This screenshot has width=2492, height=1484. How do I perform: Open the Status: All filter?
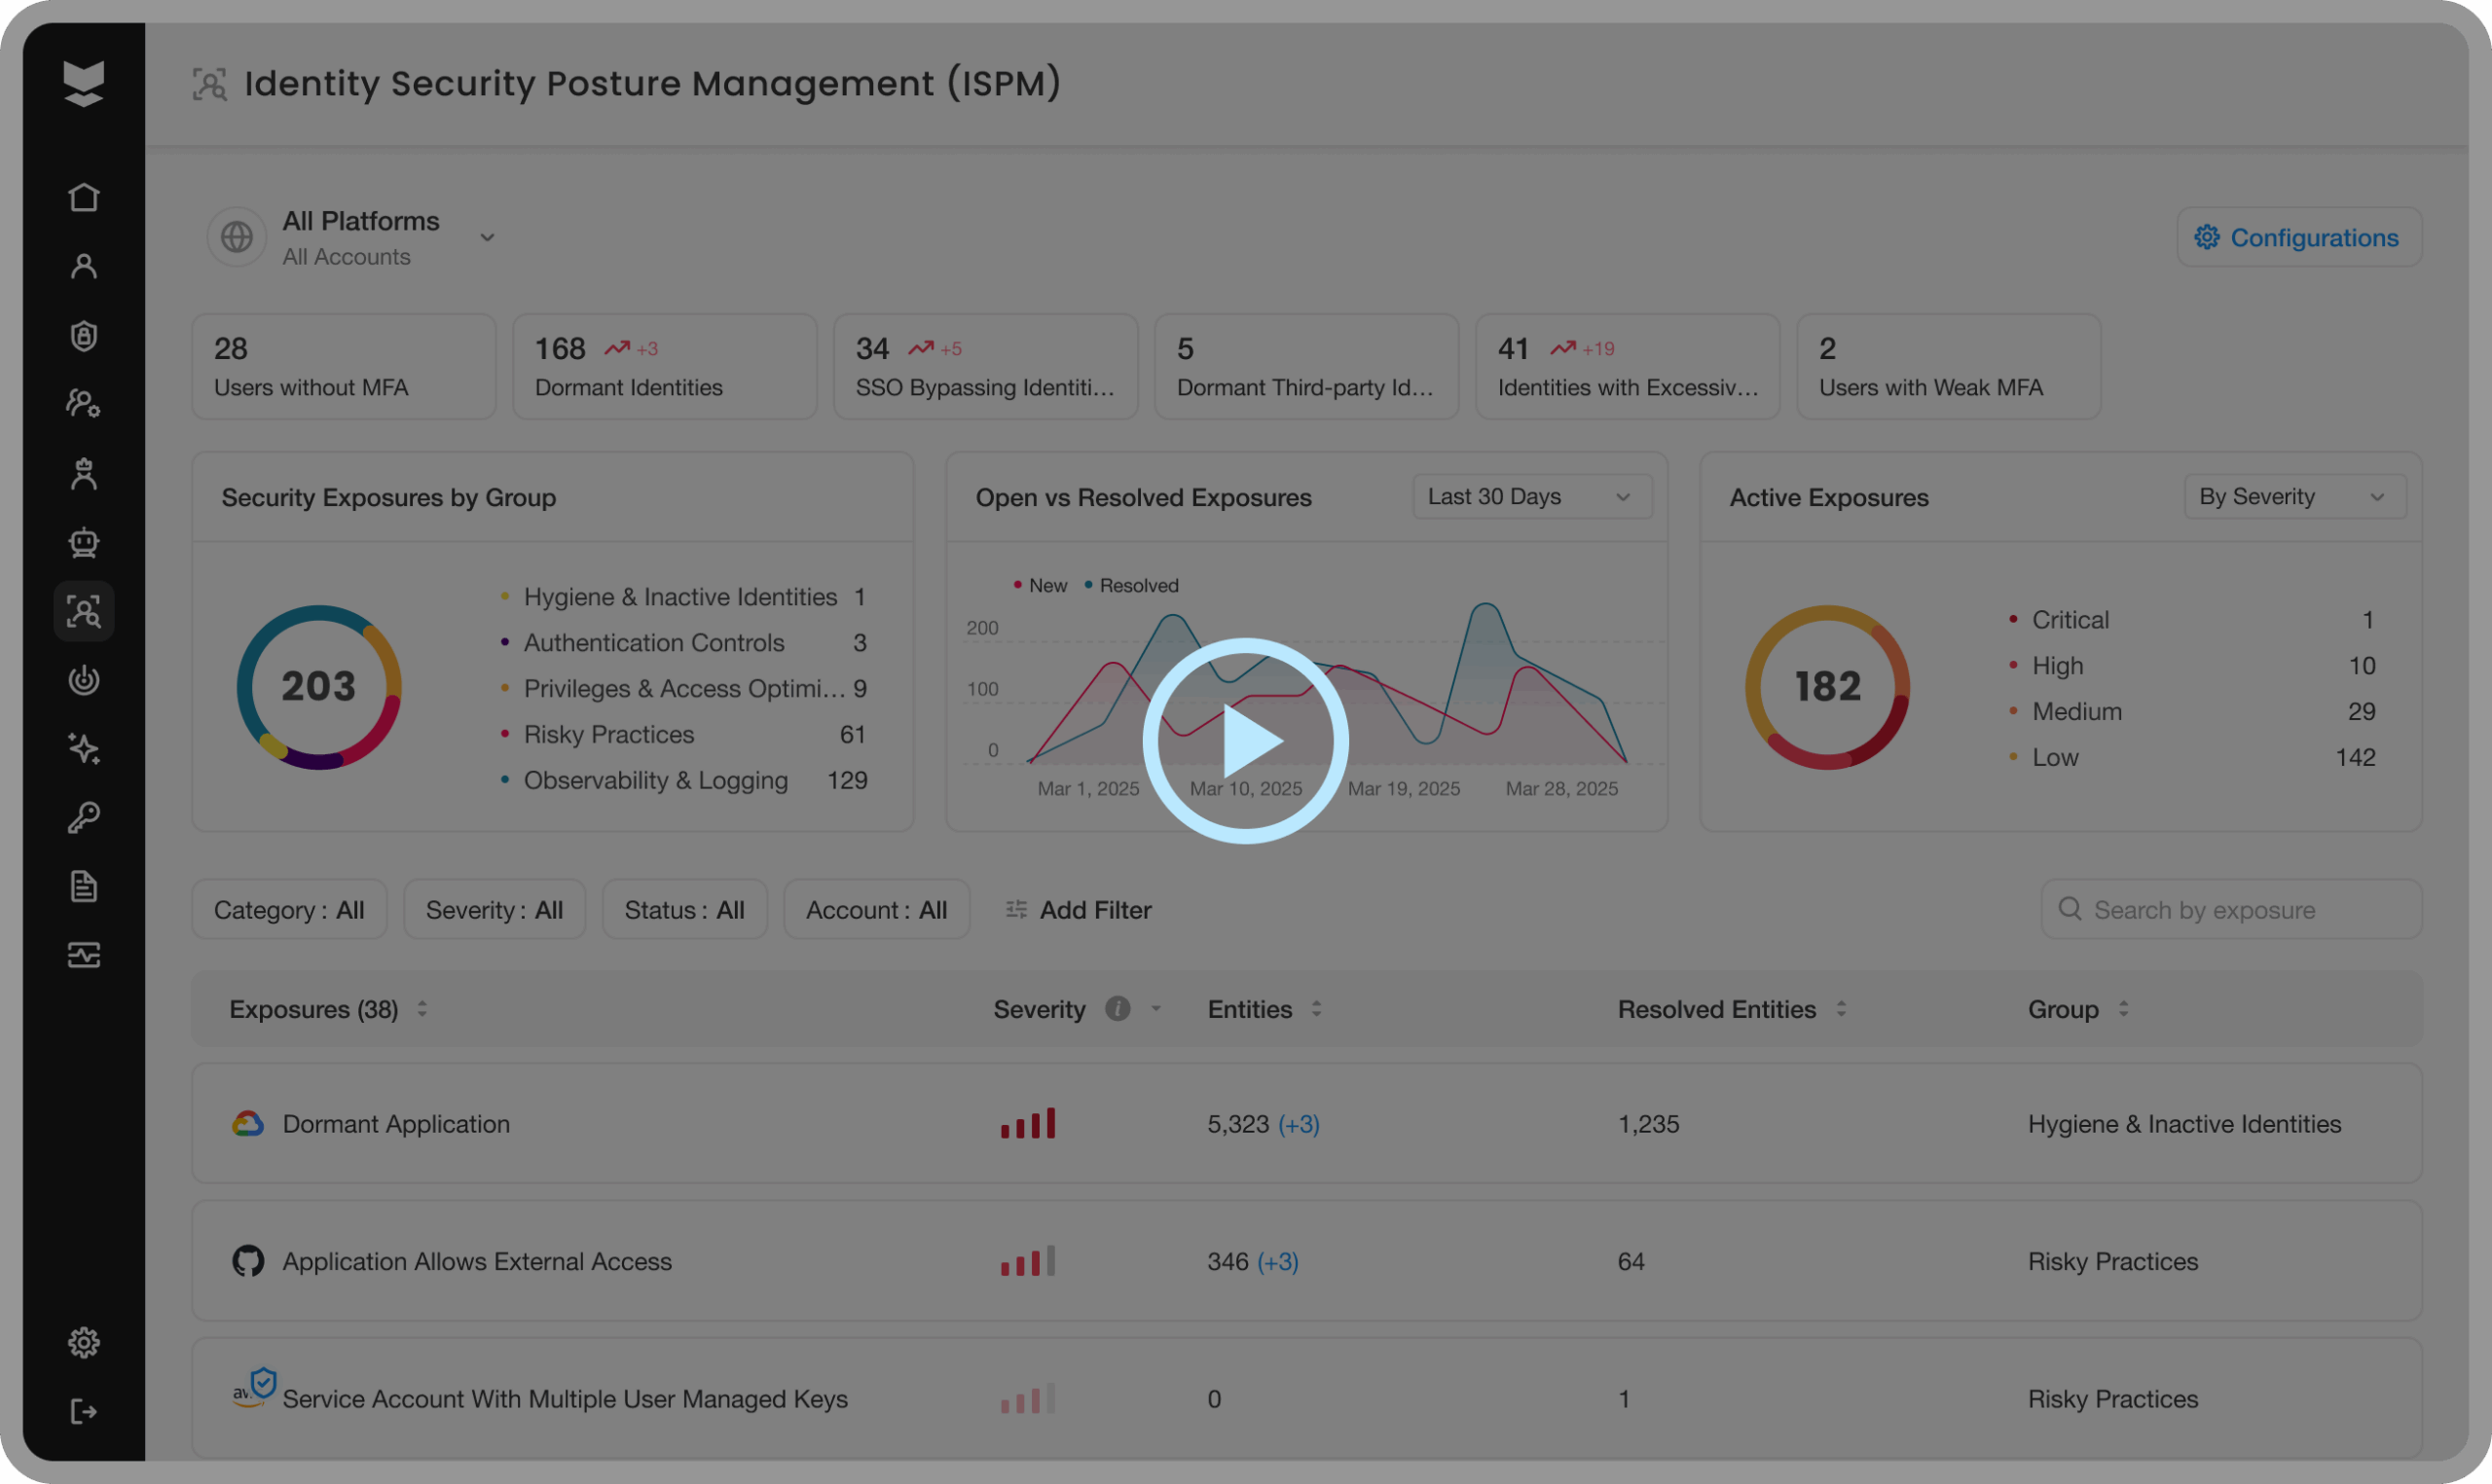click(x=684, y=910)
